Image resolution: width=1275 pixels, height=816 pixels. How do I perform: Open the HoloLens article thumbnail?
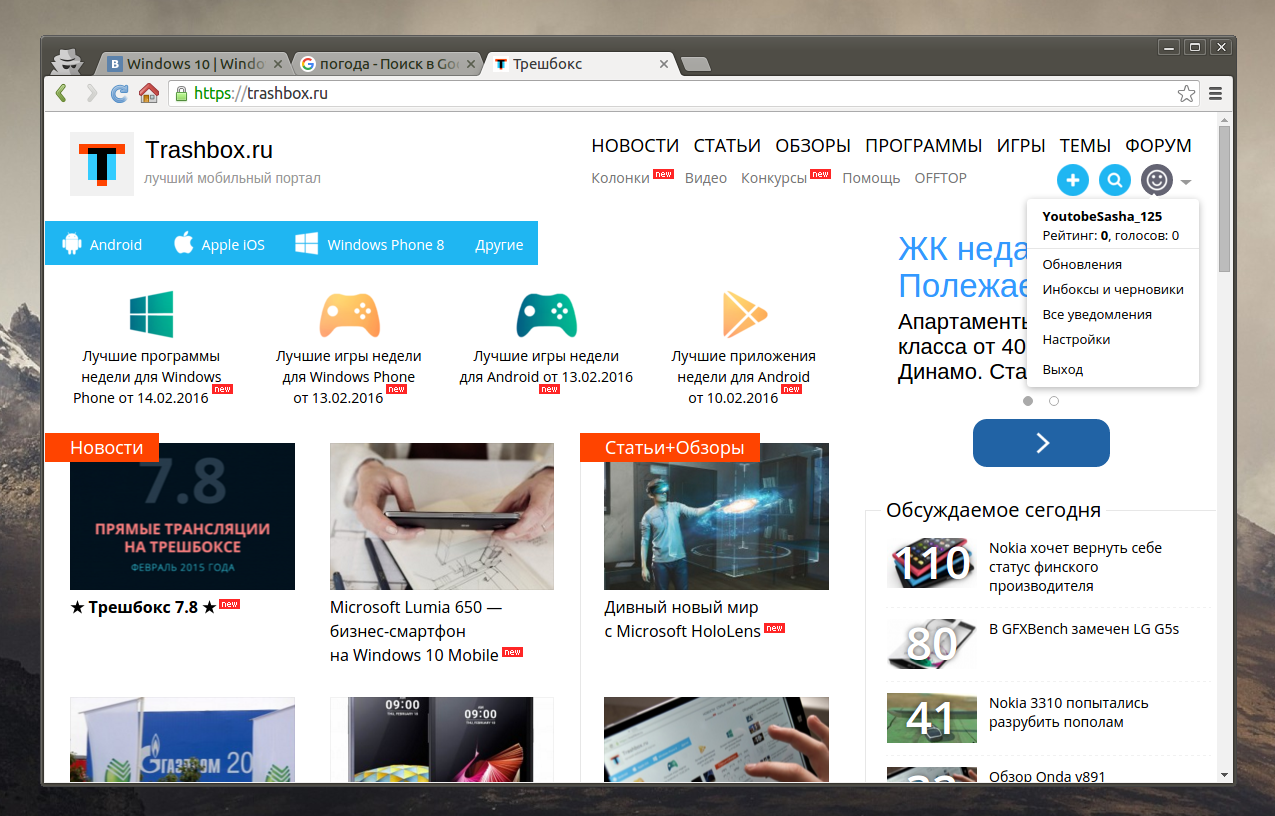tap(716, 516)
